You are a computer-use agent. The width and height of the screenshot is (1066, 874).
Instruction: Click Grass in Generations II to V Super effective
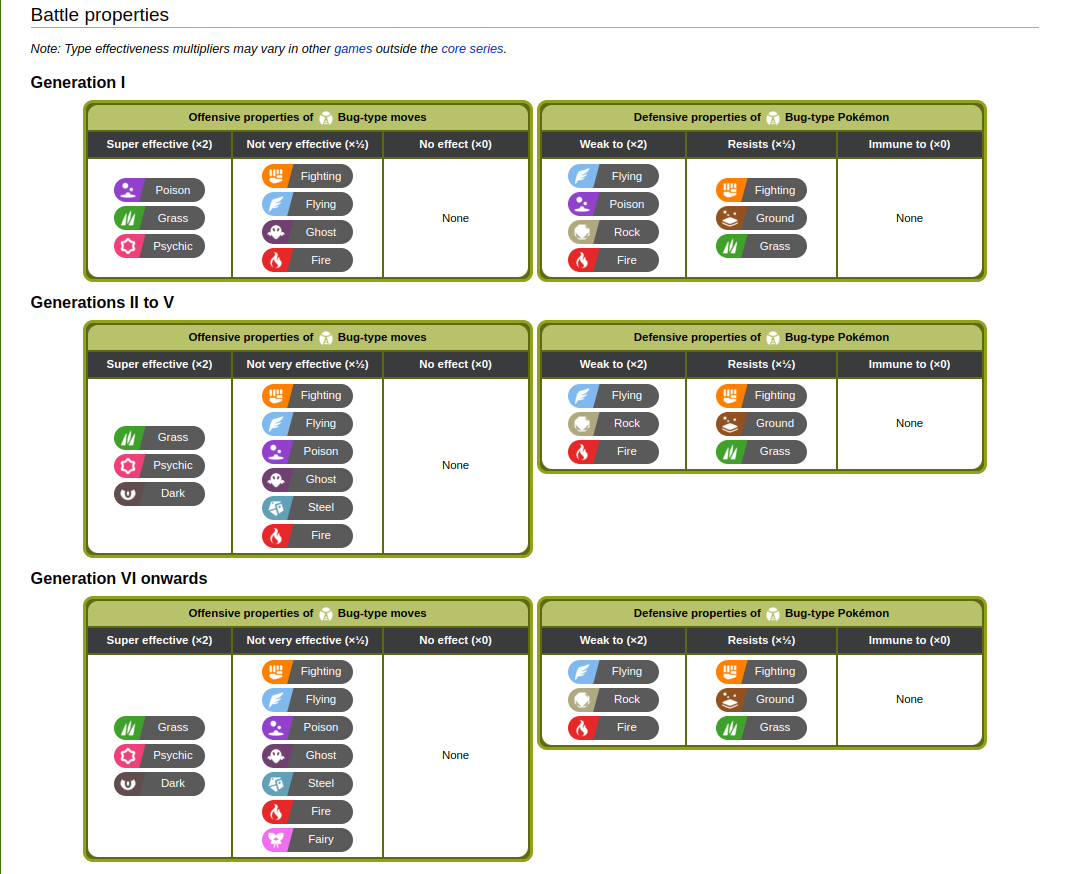[x=159, y=438]
